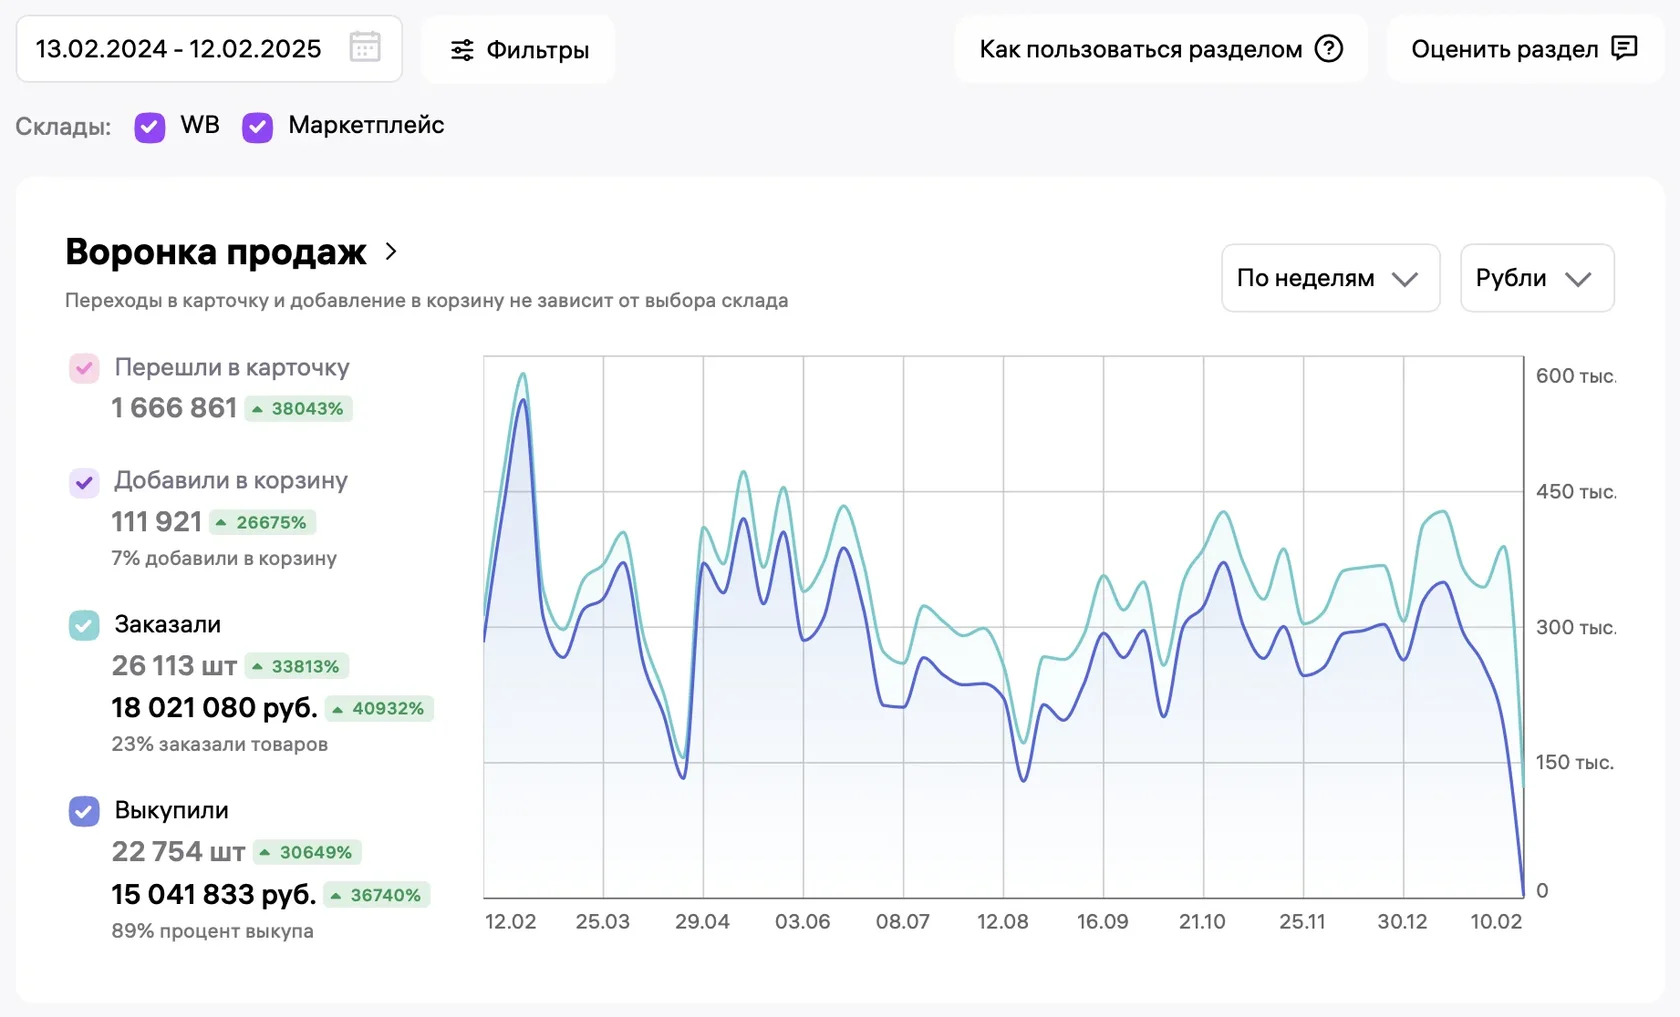Click the 600 тыс. y-axis label
Image resolution: width=1680 pixels, height=1017 pixels.
tap(1576, 376)
